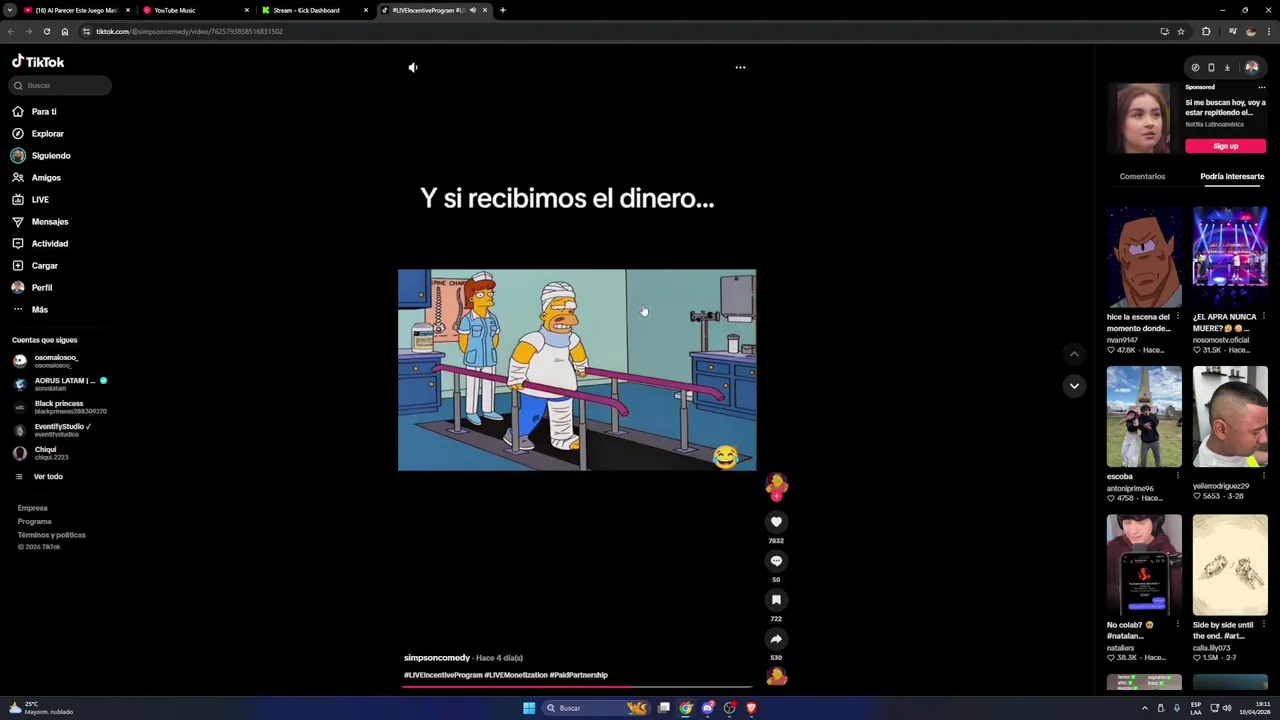Click the phone icon in top-right pill
This screenshot has height=720, width=1280.
tap(1211, 68)
